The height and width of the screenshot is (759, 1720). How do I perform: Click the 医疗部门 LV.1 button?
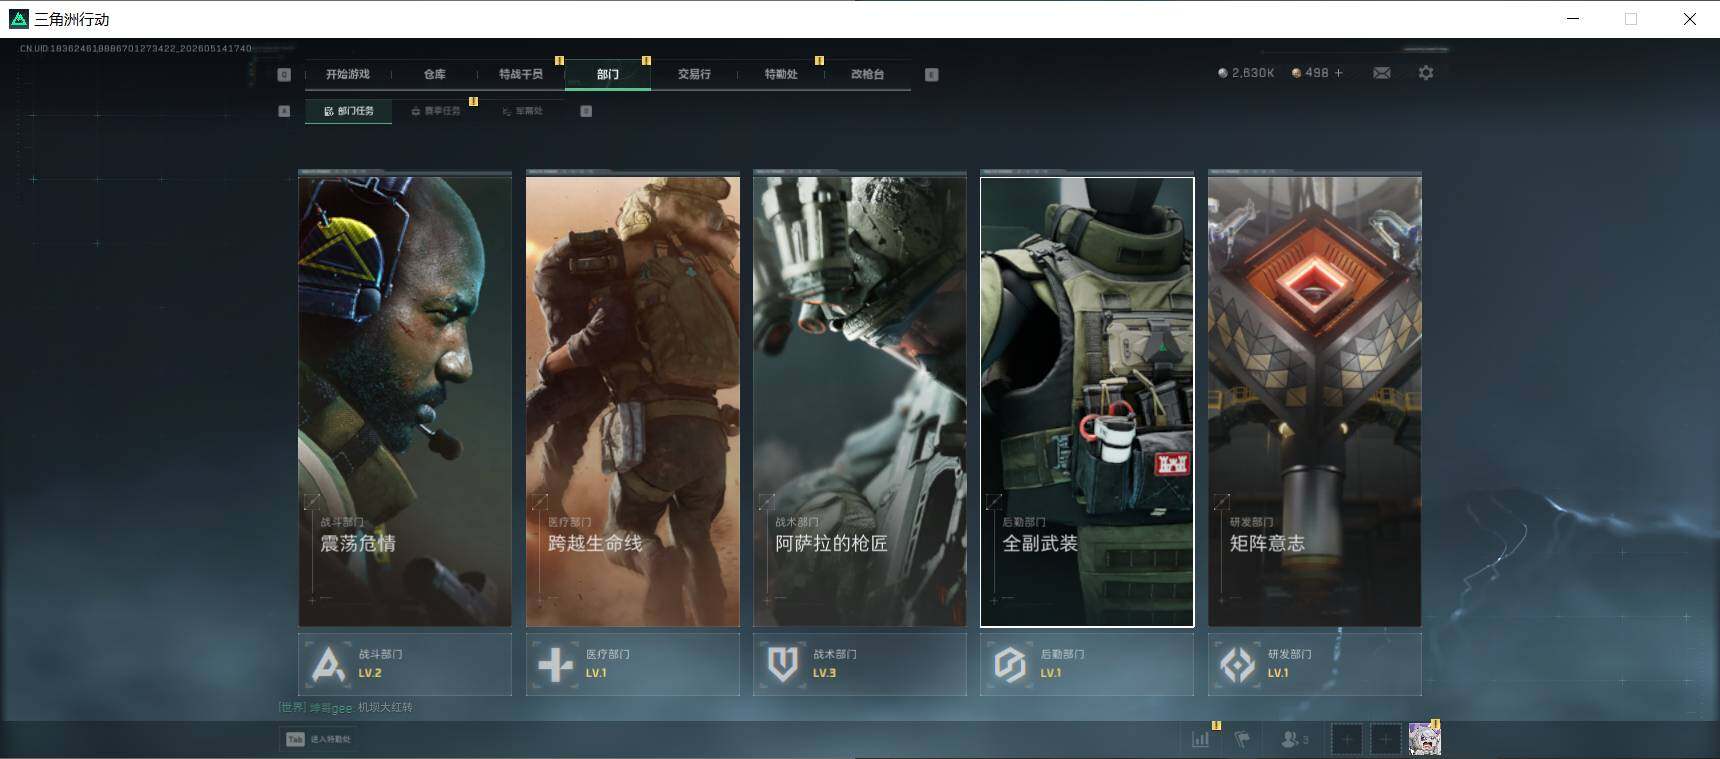(633, 664)
